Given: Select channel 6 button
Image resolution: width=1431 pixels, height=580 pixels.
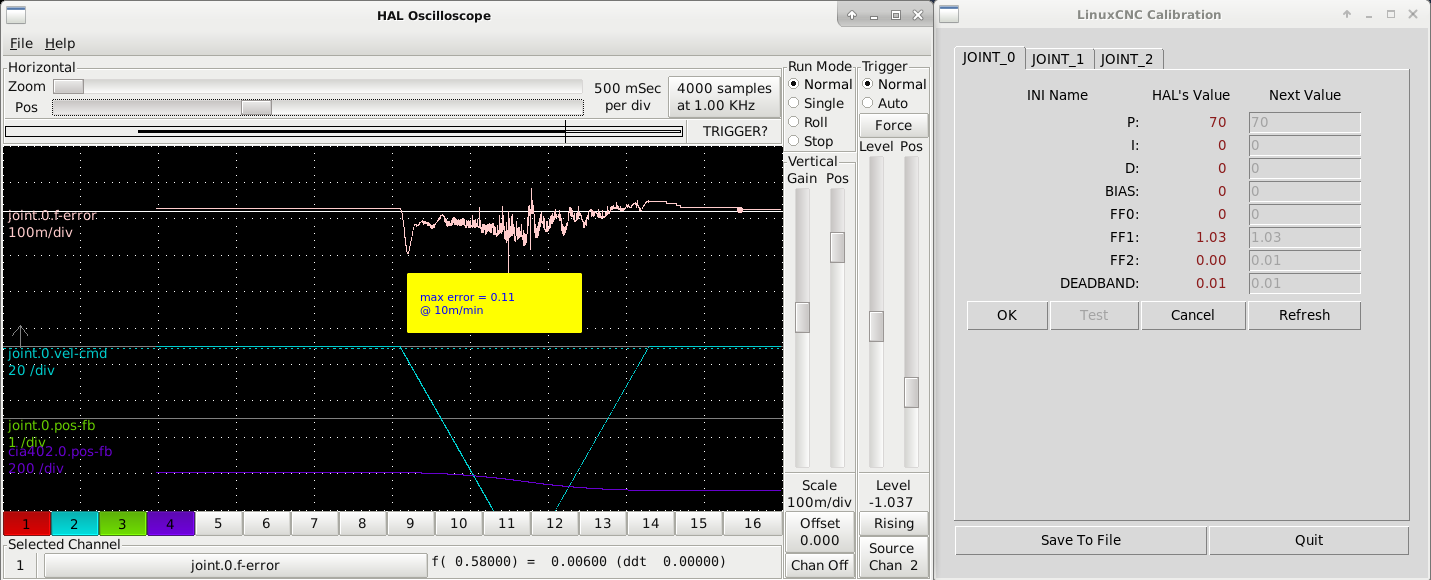Looking at the screenshot, I should (x=266, y=524).
